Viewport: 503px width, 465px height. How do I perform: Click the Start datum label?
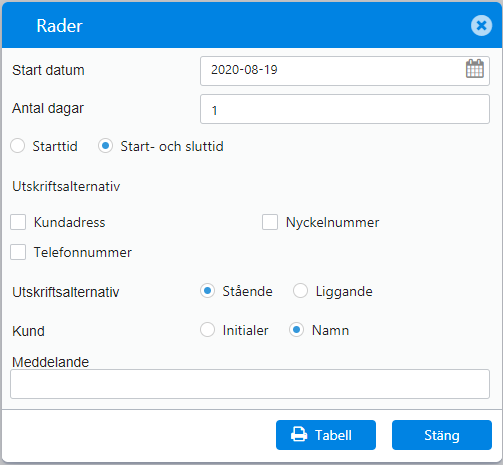pos(48,70)
